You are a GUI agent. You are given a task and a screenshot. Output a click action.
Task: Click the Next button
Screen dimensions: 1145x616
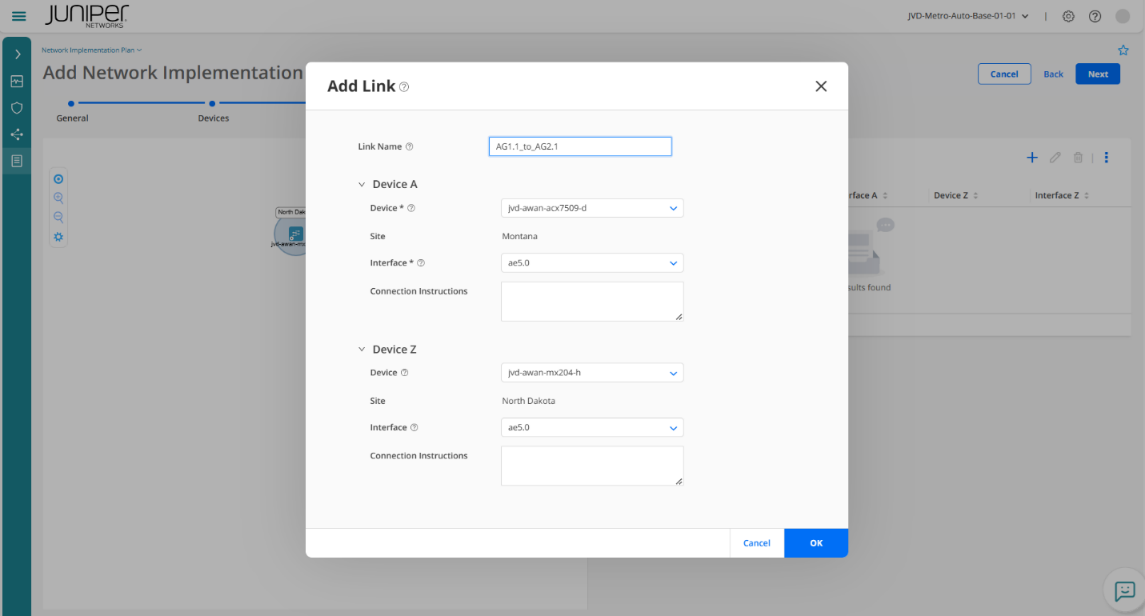[x=1098, y=74]
